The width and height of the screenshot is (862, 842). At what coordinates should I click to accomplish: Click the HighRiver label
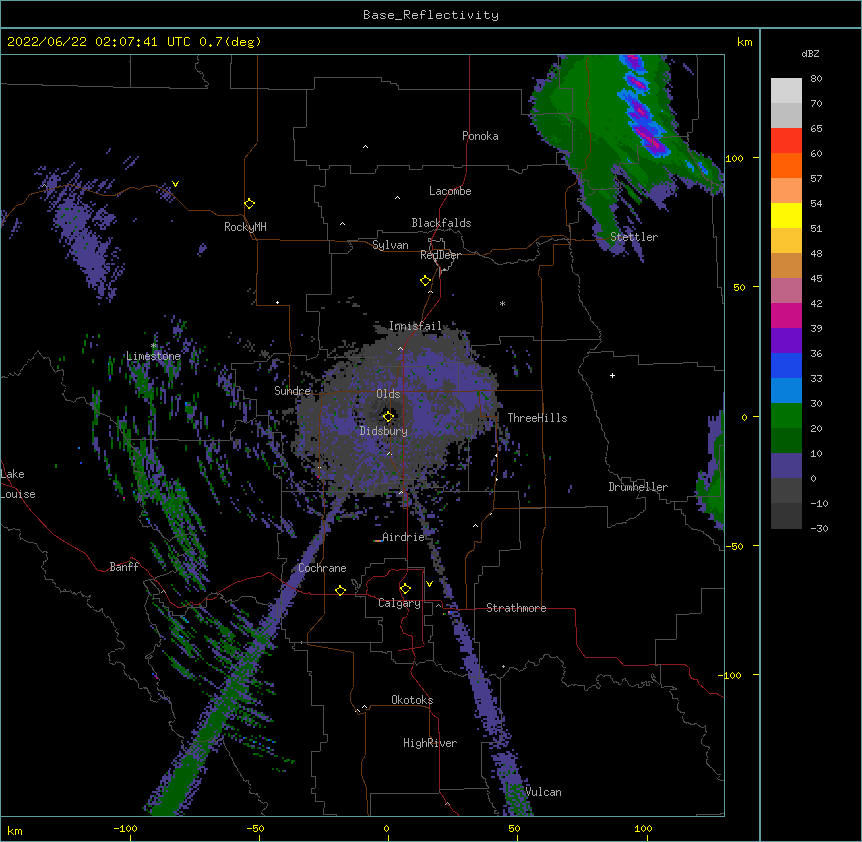point(430,743)
